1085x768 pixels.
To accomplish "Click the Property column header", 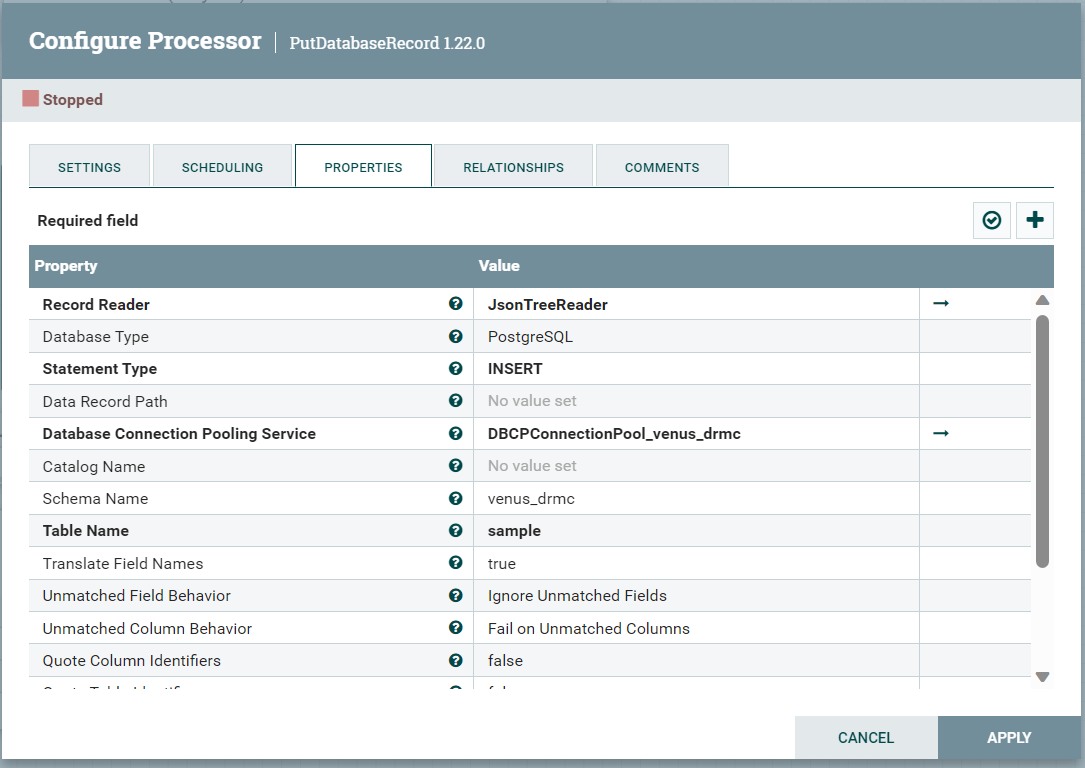I will pos(66,266).
